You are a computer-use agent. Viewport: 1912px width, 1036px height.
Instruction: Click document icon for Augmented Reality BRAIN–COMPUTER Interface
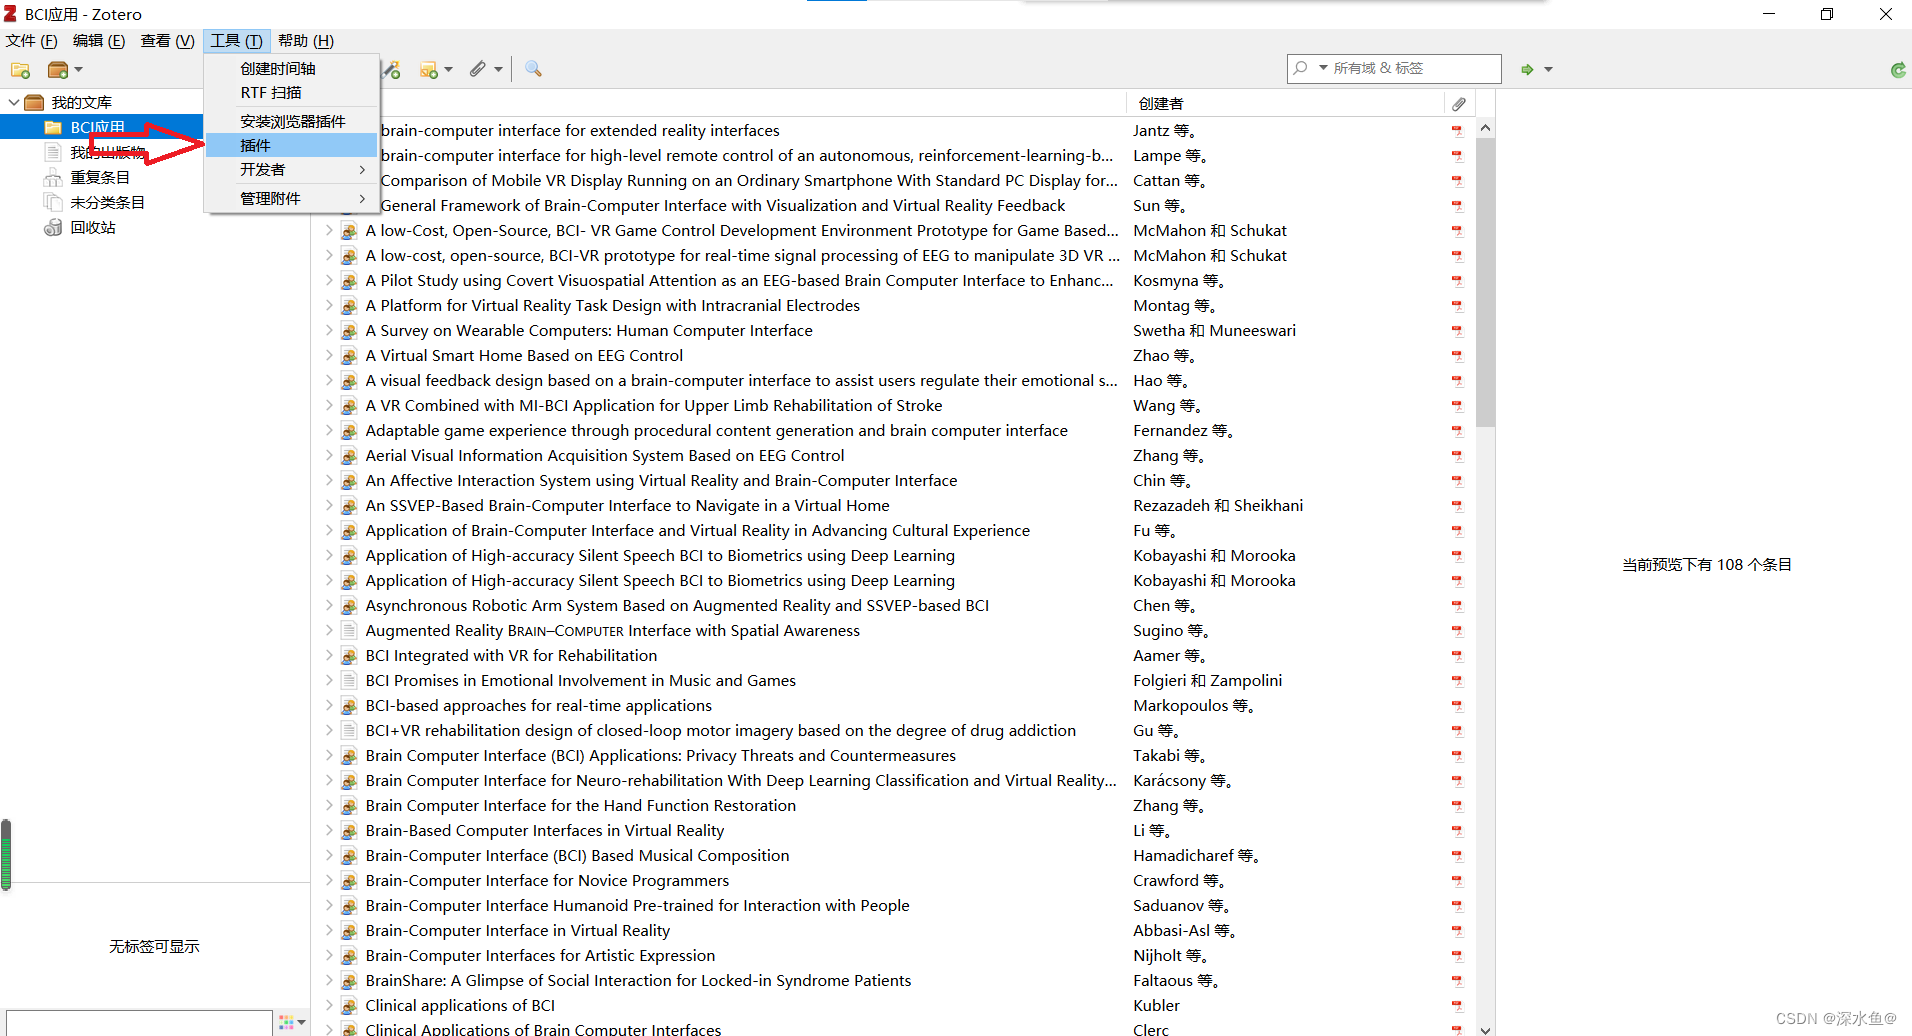click(x=349, y=631)
